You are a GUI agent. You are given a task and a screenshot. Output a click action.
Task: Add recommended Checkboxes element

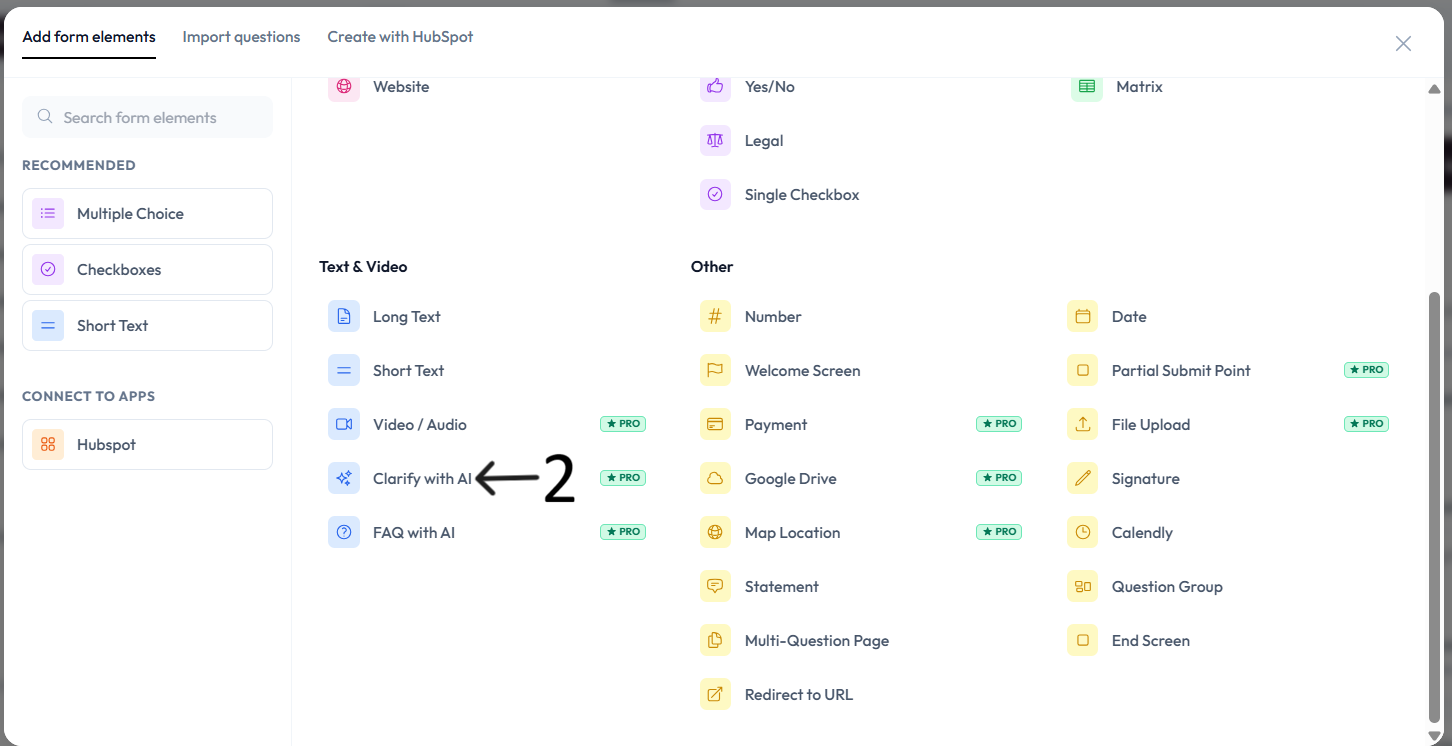(147, 270)
